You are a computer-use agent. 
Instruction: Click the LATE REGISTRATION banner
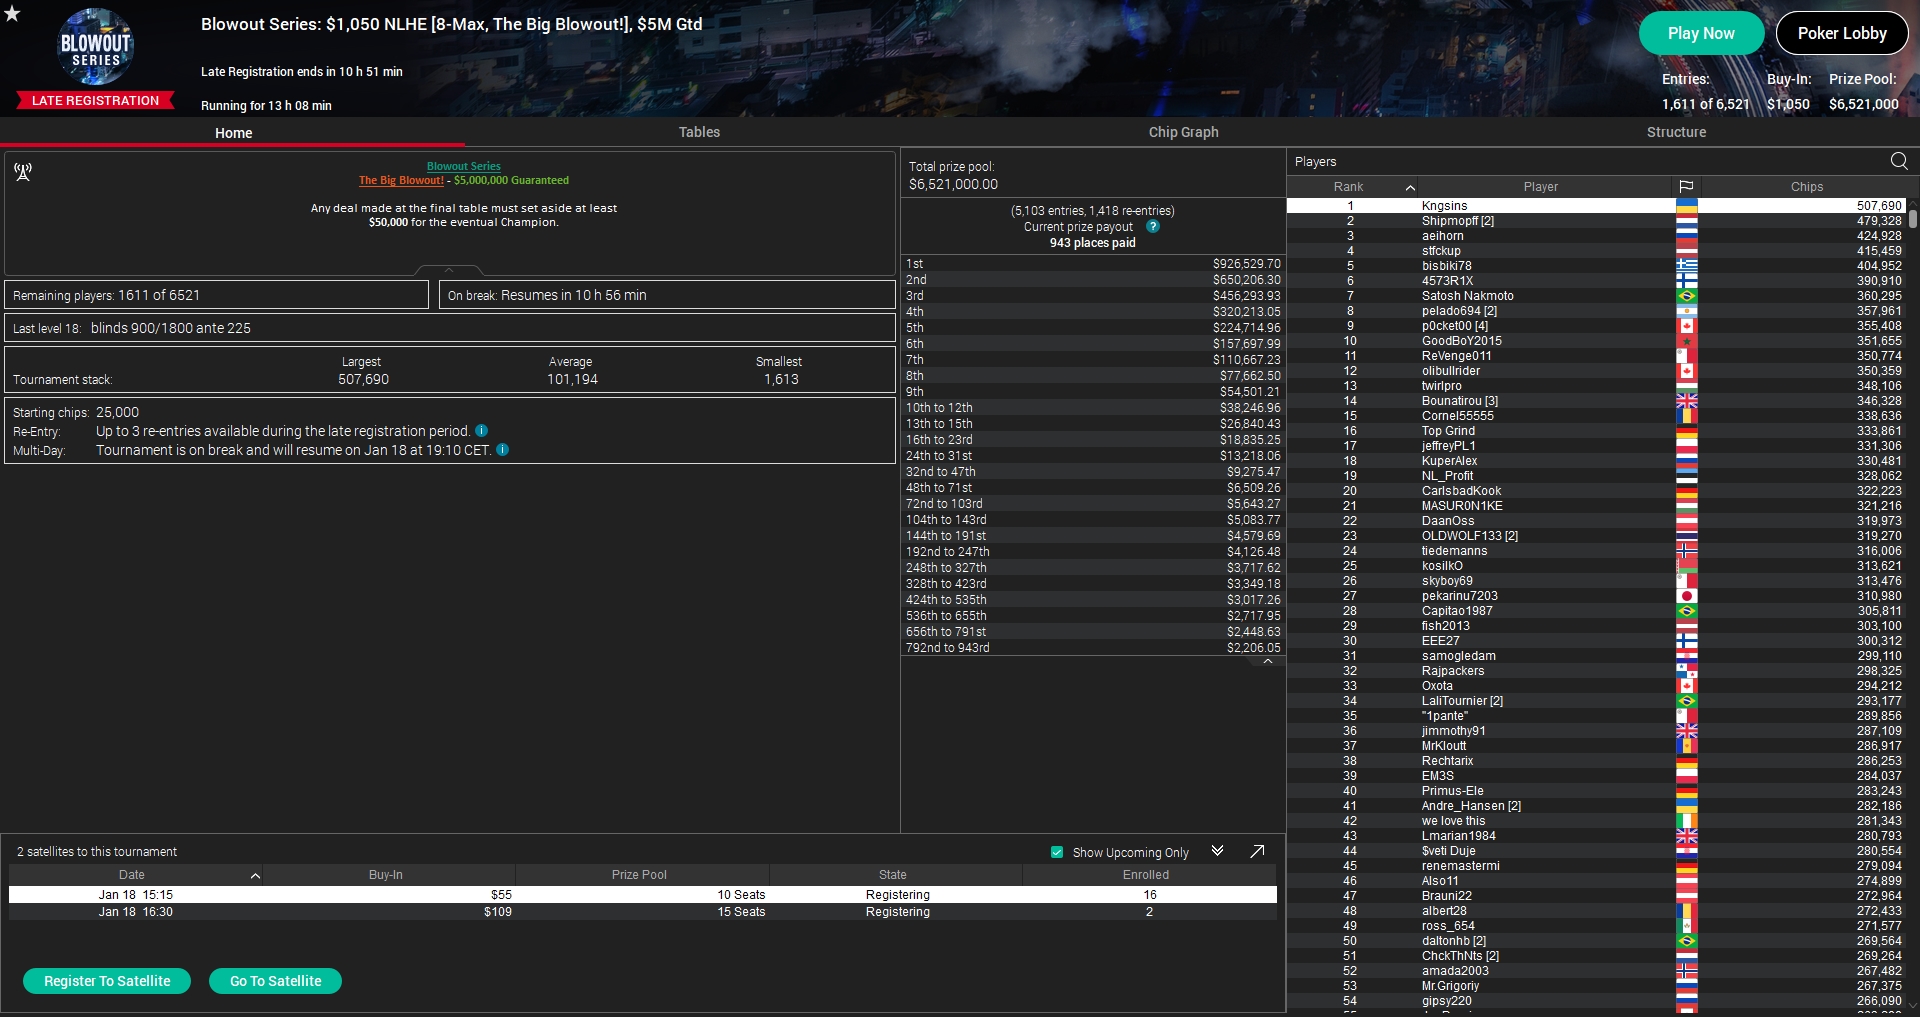click(x=95, y=100)
